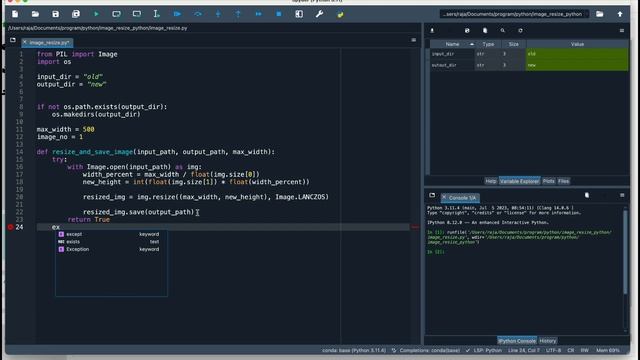Open Preferences via the wrench icon
The height and width of the screenshot is (360, 640).
click(320, 14)
